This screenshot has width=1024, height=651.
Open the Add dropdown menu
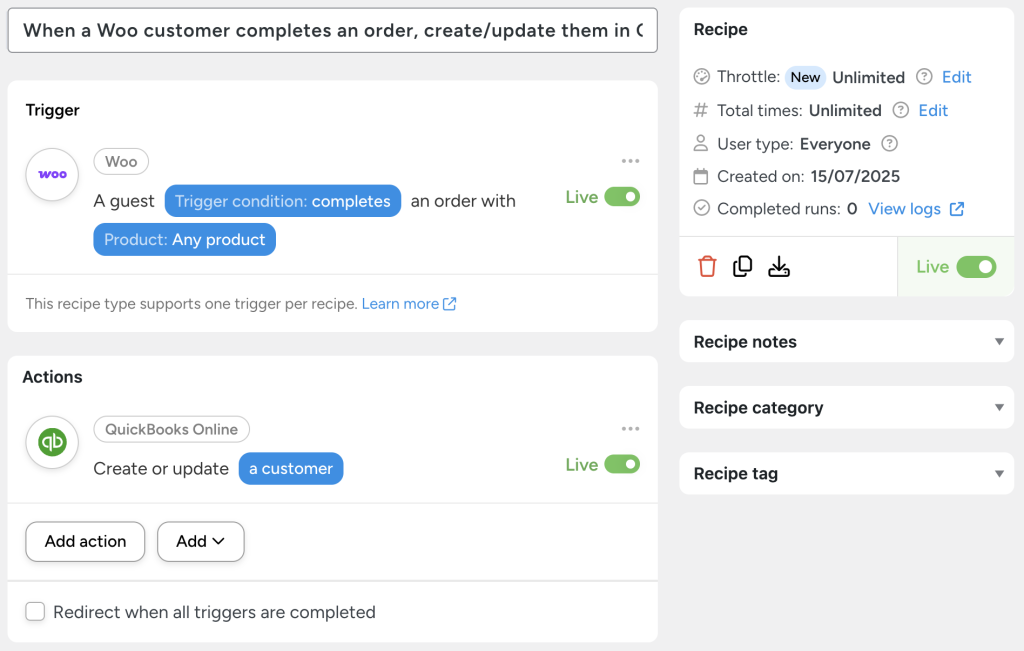(200, 541)
